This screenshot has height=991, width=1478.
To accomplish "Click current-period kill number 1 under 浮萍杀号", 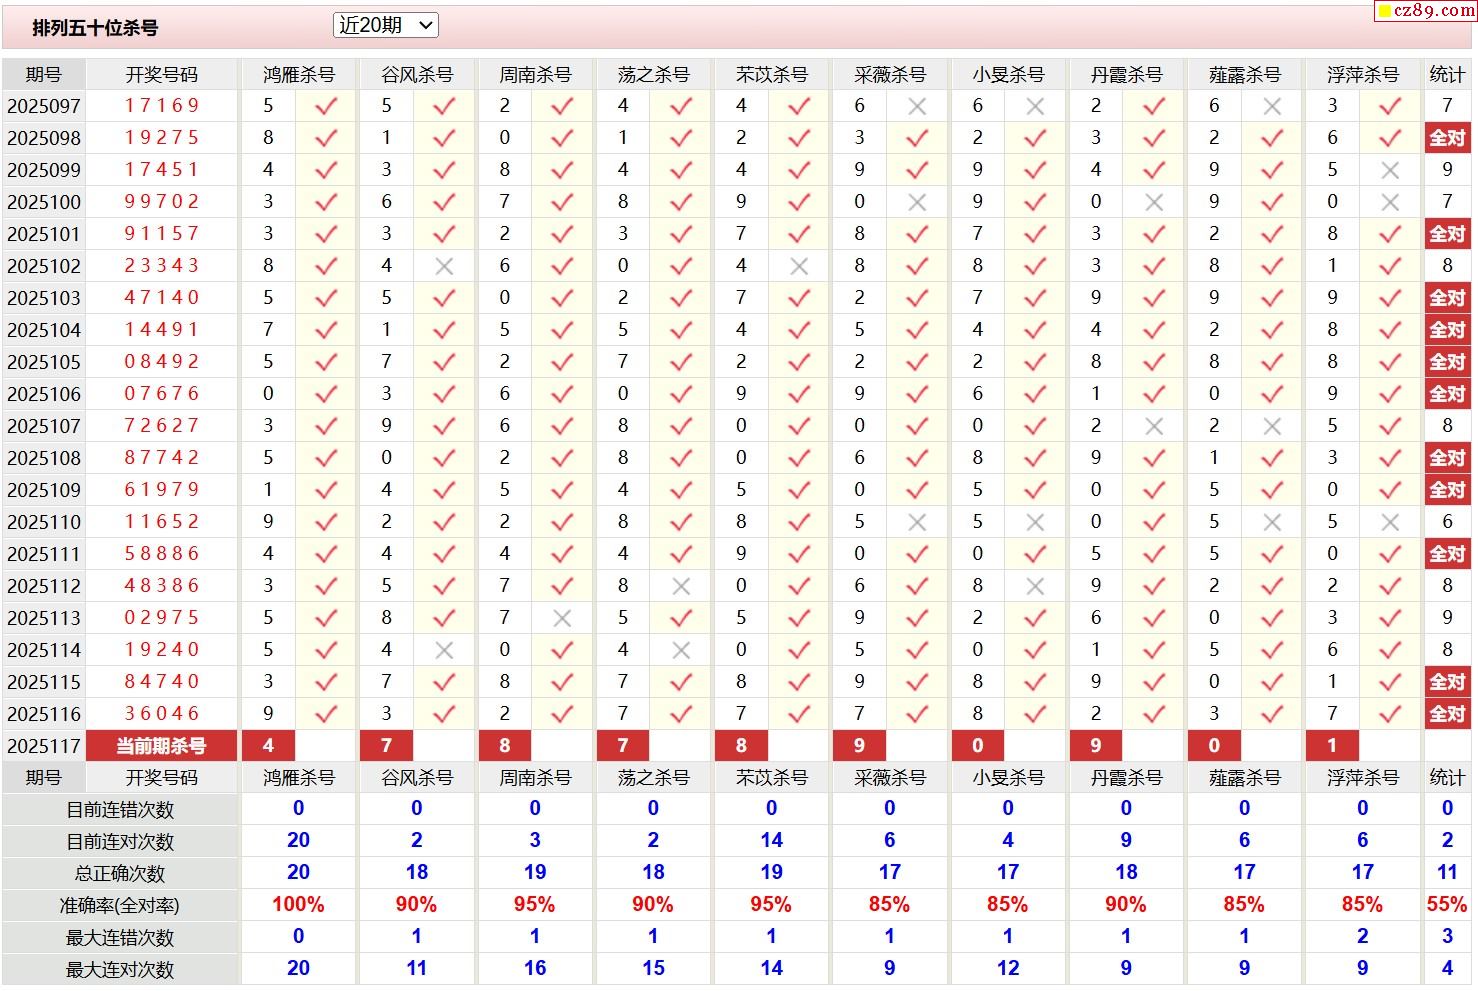I will (x=1332, y=746).
